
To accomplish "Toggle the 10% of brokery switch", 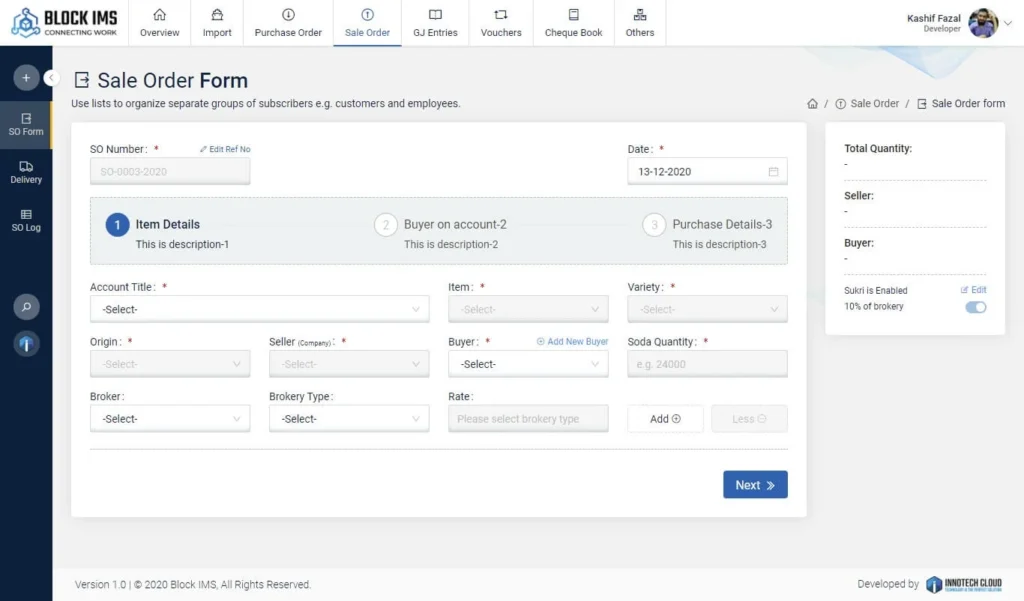I will tap(975, 307).
